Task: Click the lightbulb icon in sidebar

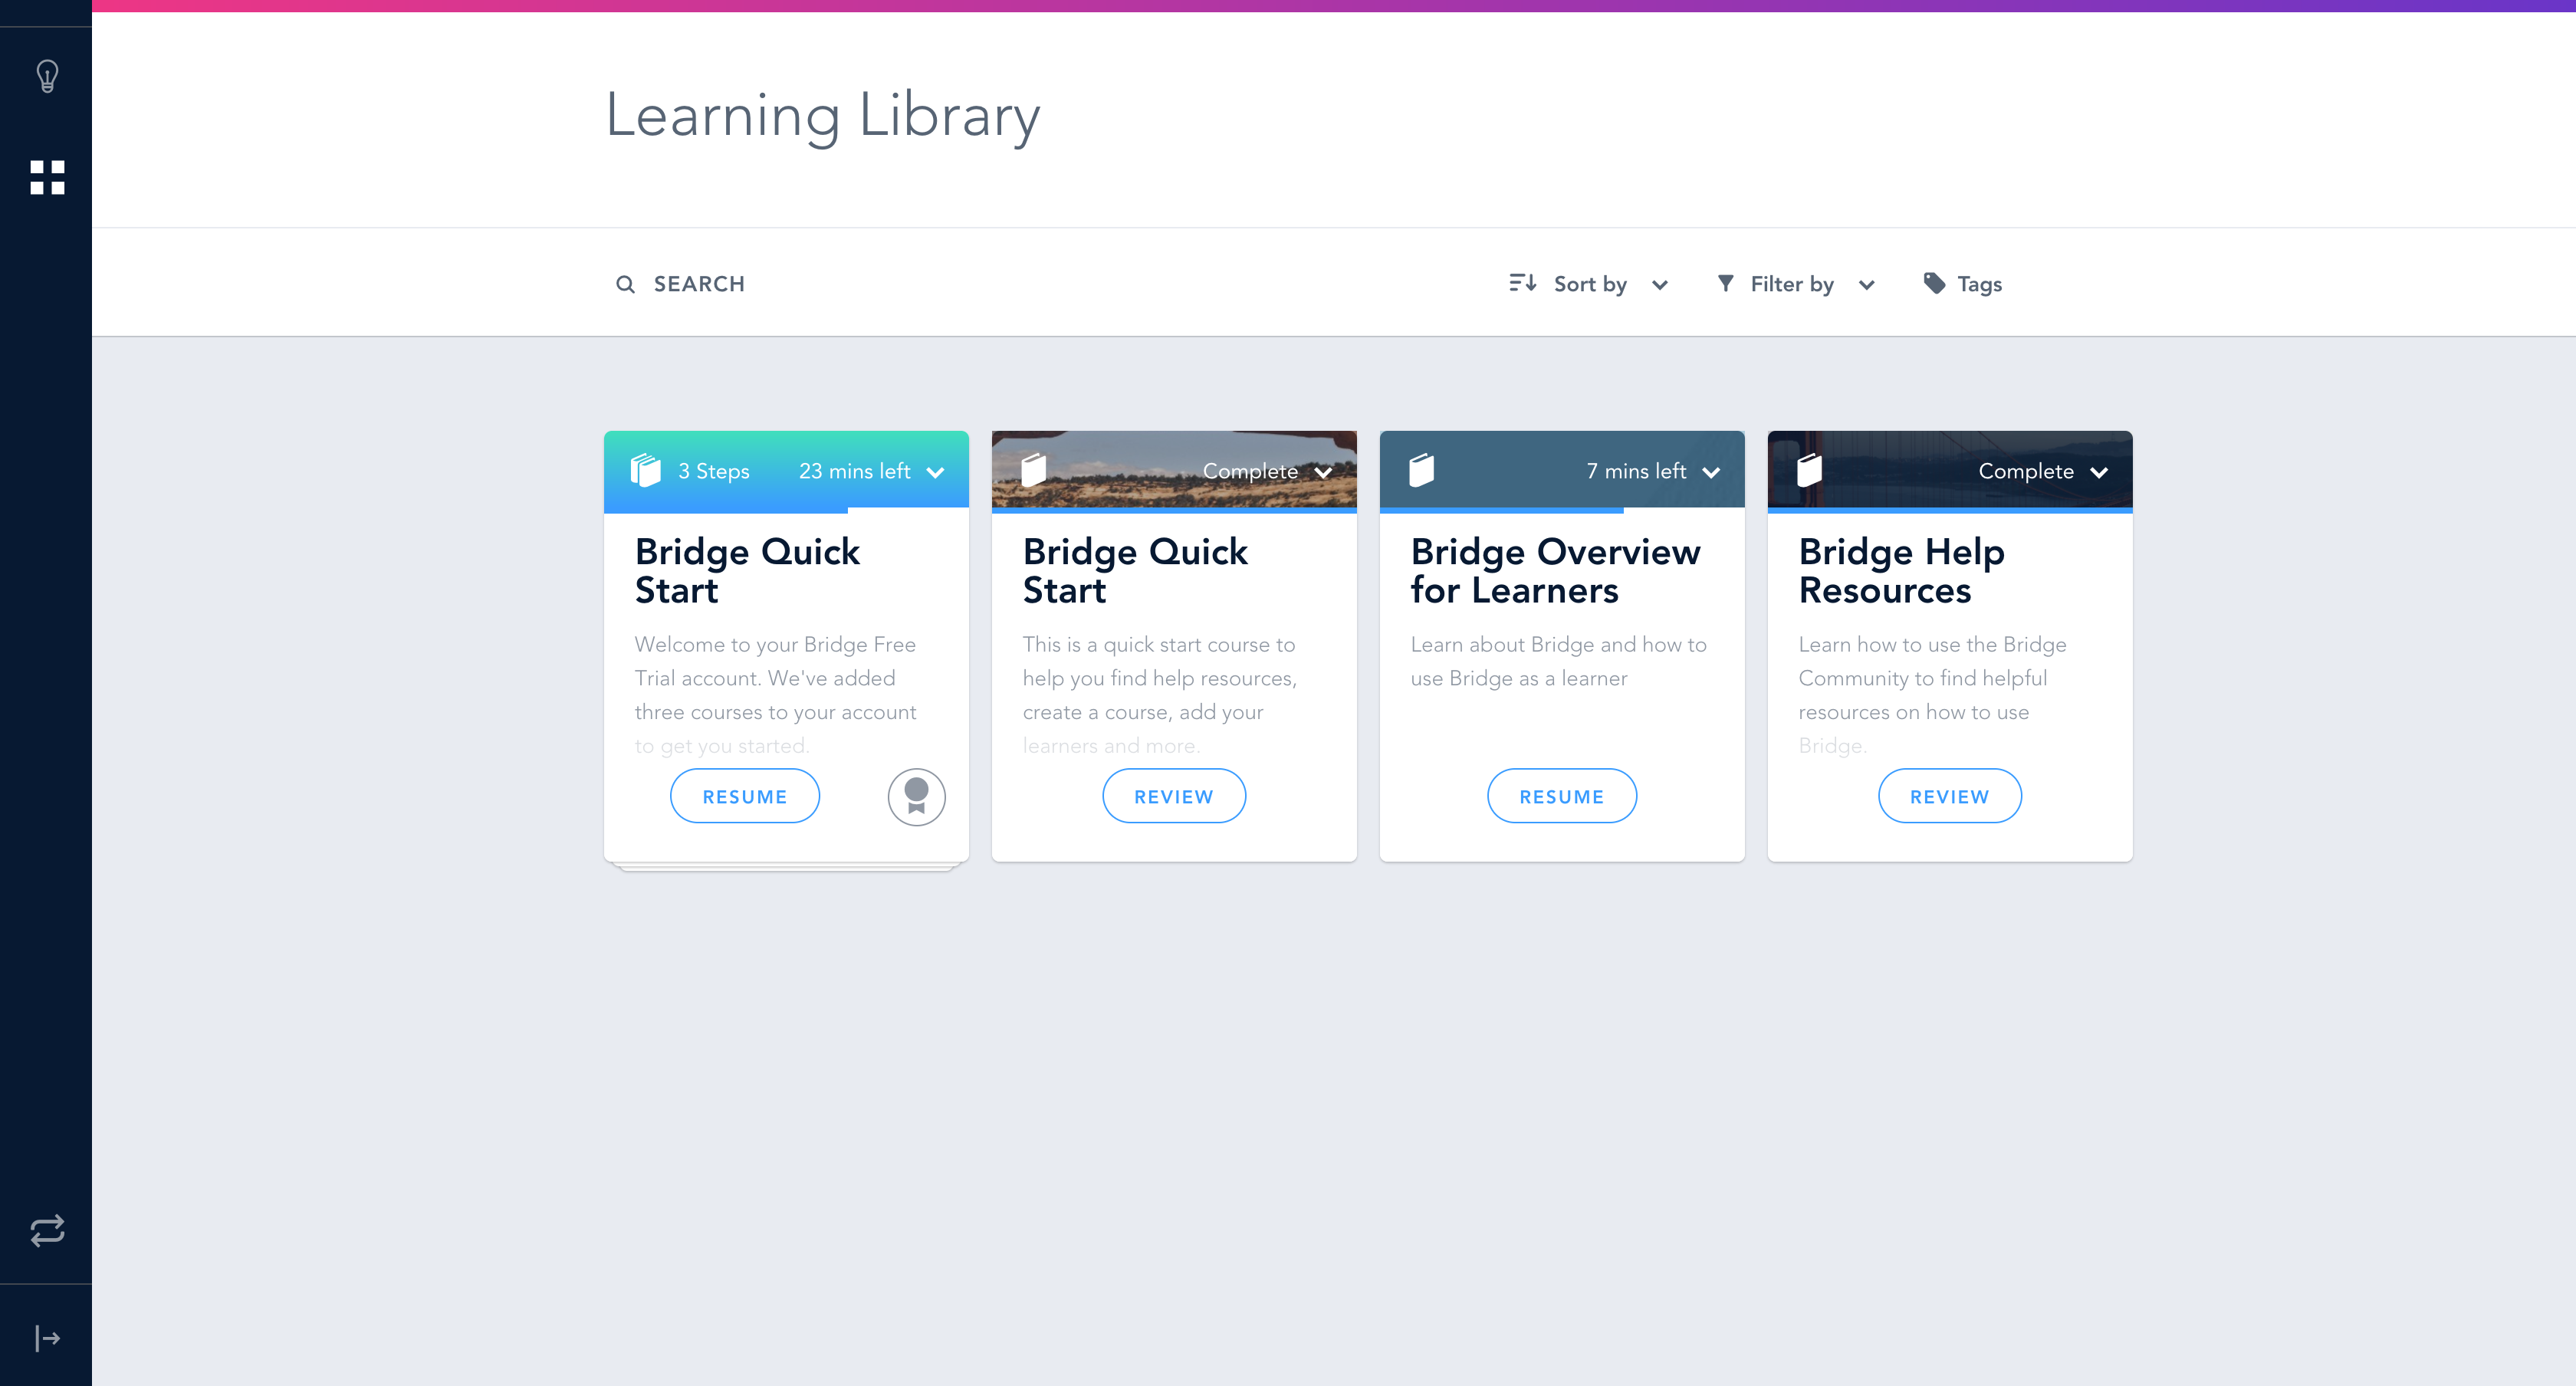Action: point(47,76)
